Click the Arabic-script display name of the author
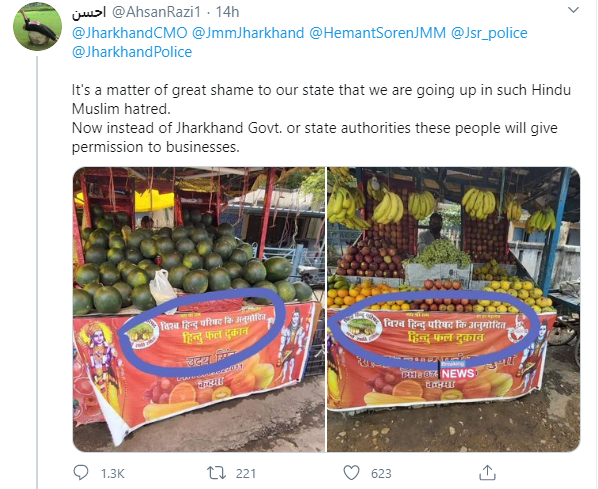Image resolution: width=598 pixels, height=489 pixels. click(88, 13)
